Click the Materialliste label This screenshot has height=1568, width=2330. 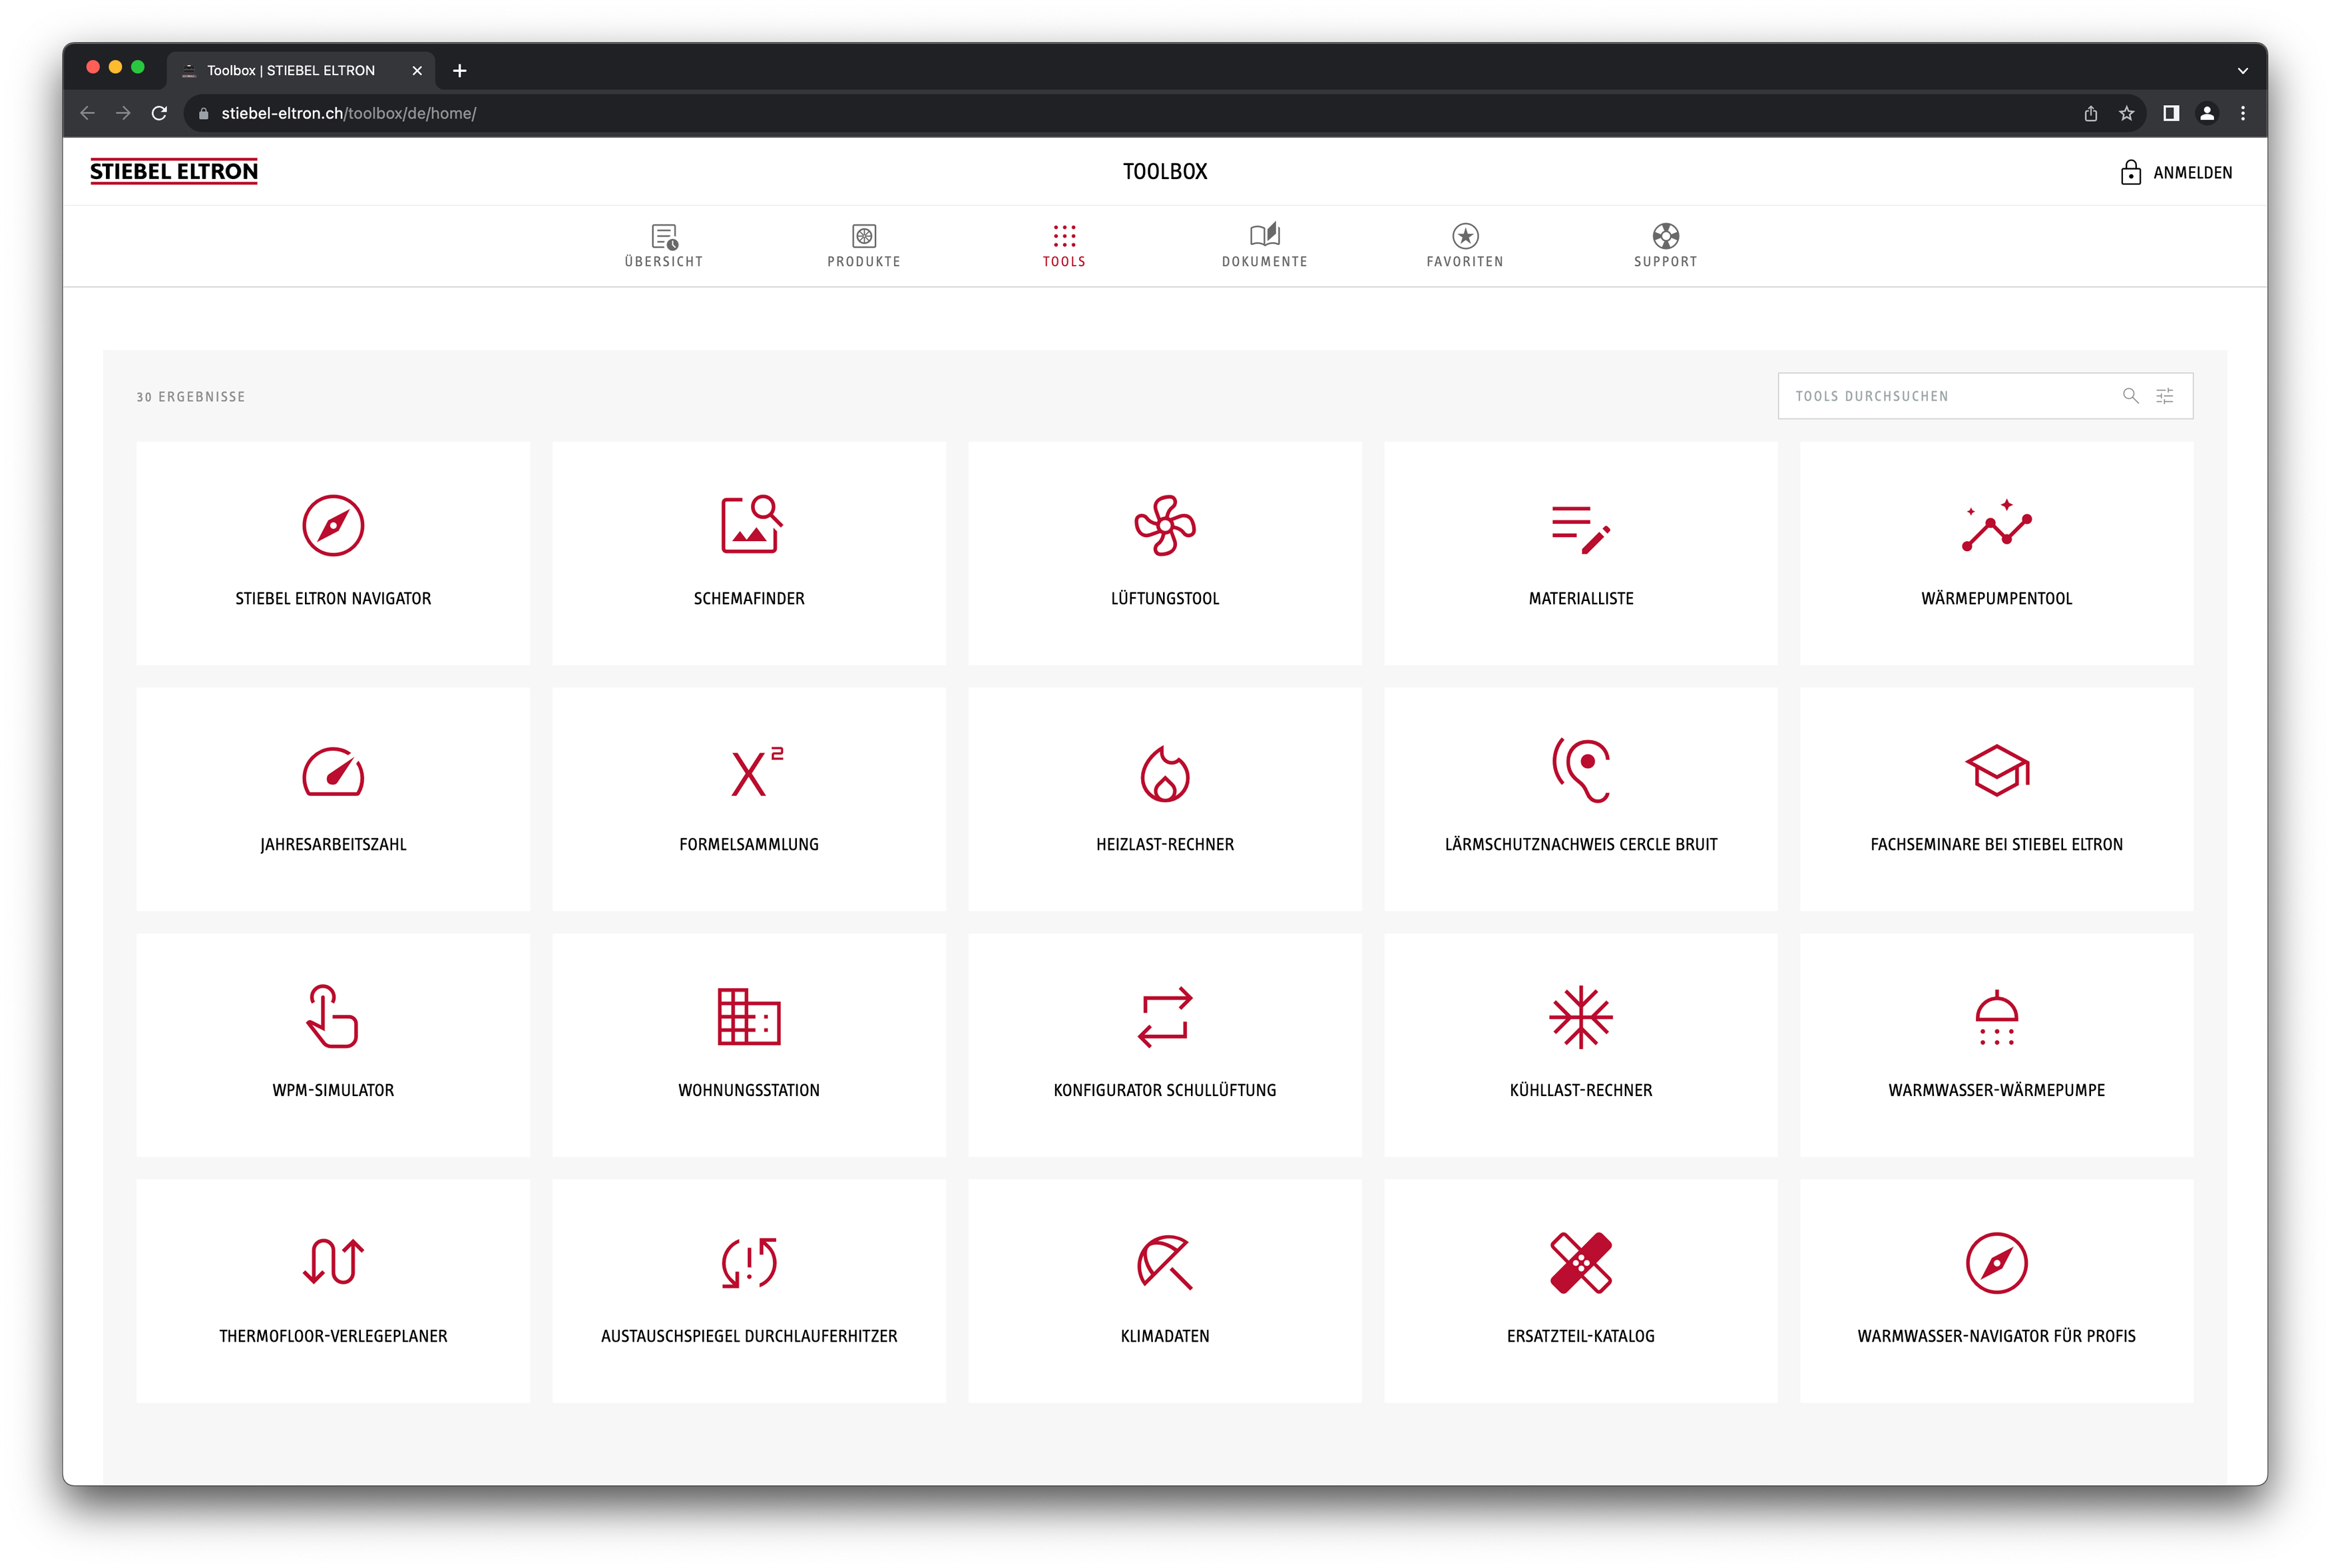tap(1581, 598)
